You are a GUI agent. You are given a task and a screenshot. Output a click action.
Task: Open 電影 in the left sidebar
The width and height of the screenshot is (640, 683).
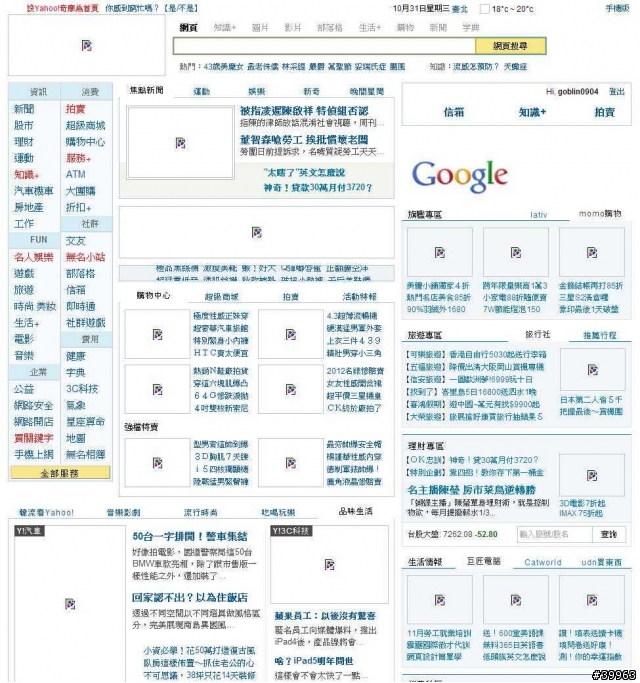click(24, 339)
